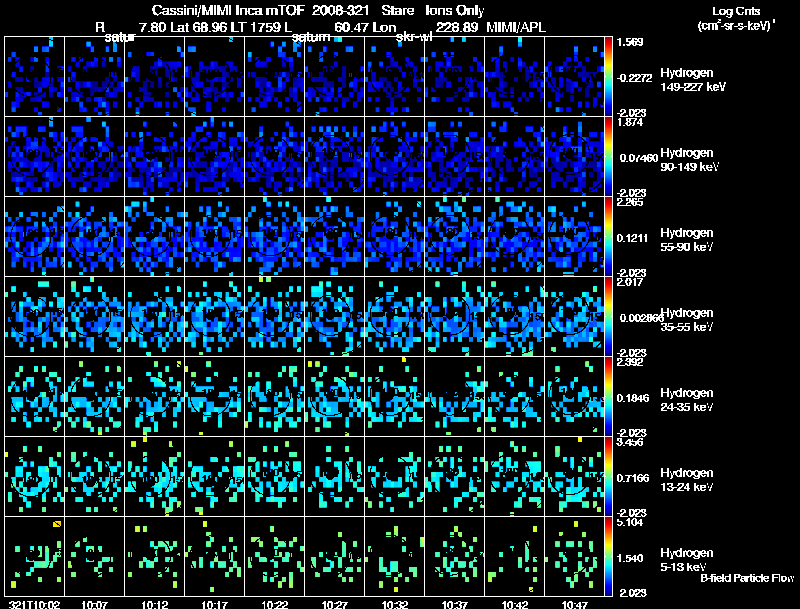Screen dimensions: 800x609
Task: Click the '0.002866' colorbar midpoint value
Action: tap(640, 318)
